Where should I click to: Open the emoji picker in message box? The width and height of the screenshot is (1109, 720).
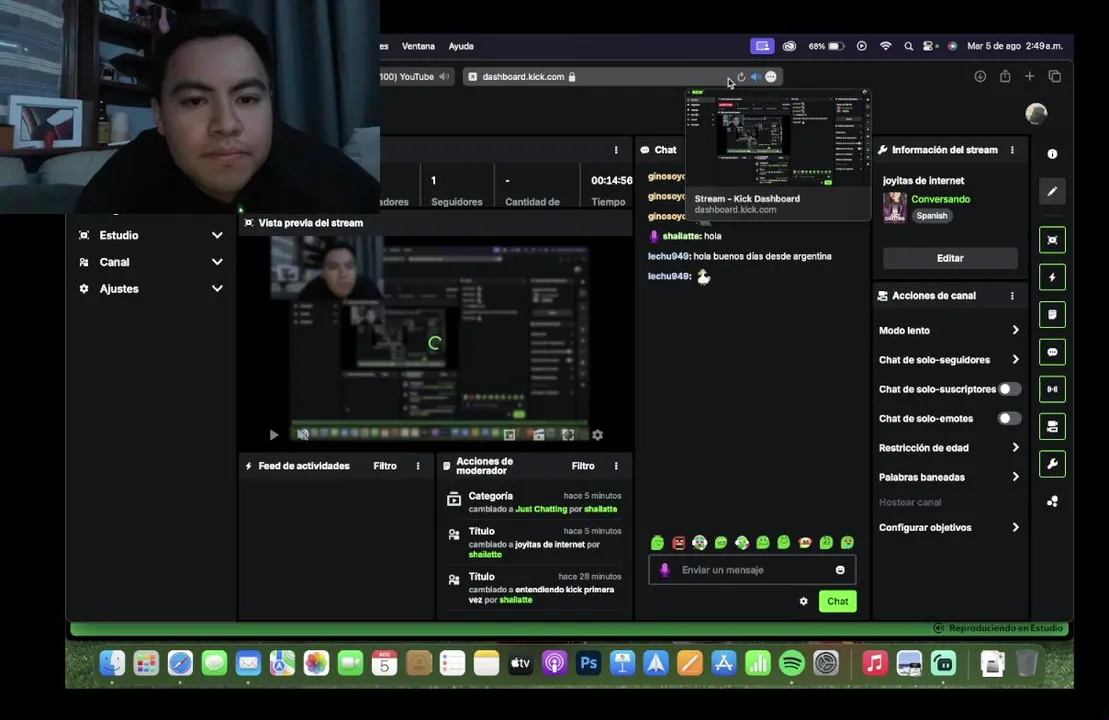coord(840,570)
